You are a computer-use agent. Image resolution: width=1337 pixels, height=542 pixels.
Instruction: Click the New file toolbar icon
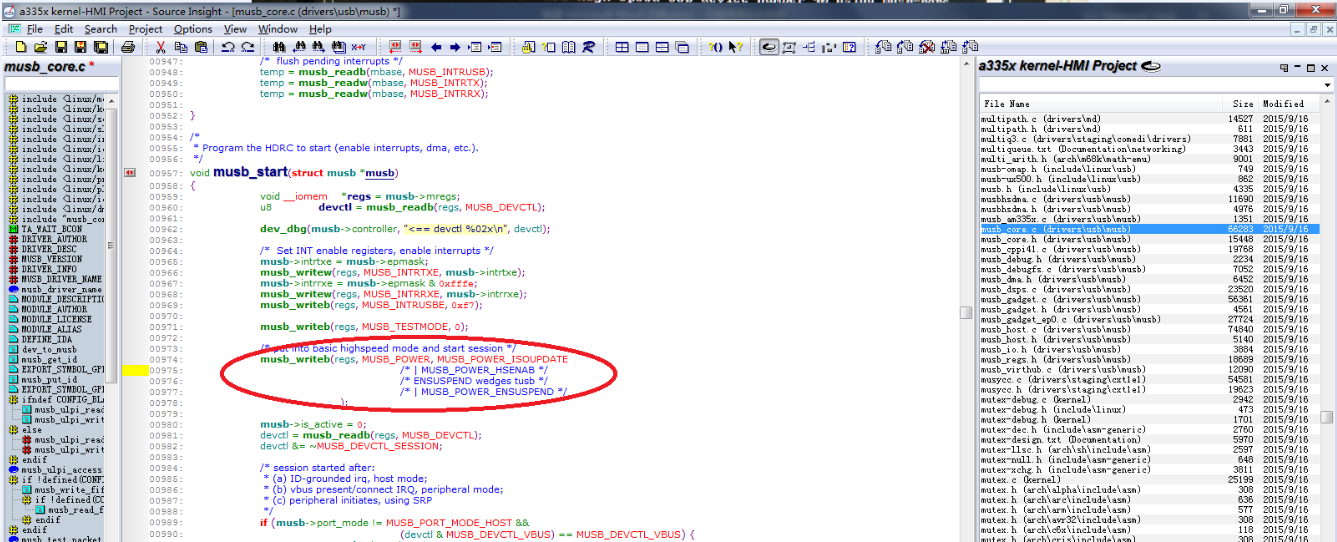(20, 47)
